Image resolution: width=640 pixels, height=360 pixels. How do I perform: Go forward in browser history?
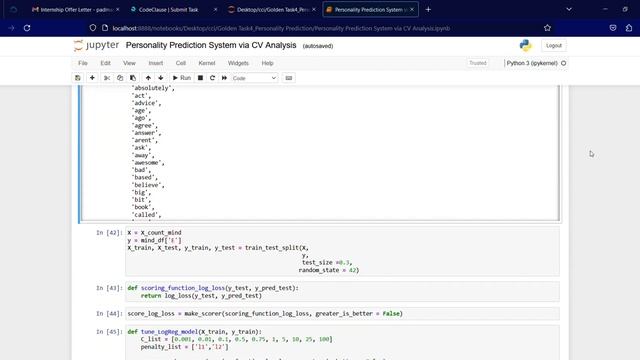click(11, 28)
